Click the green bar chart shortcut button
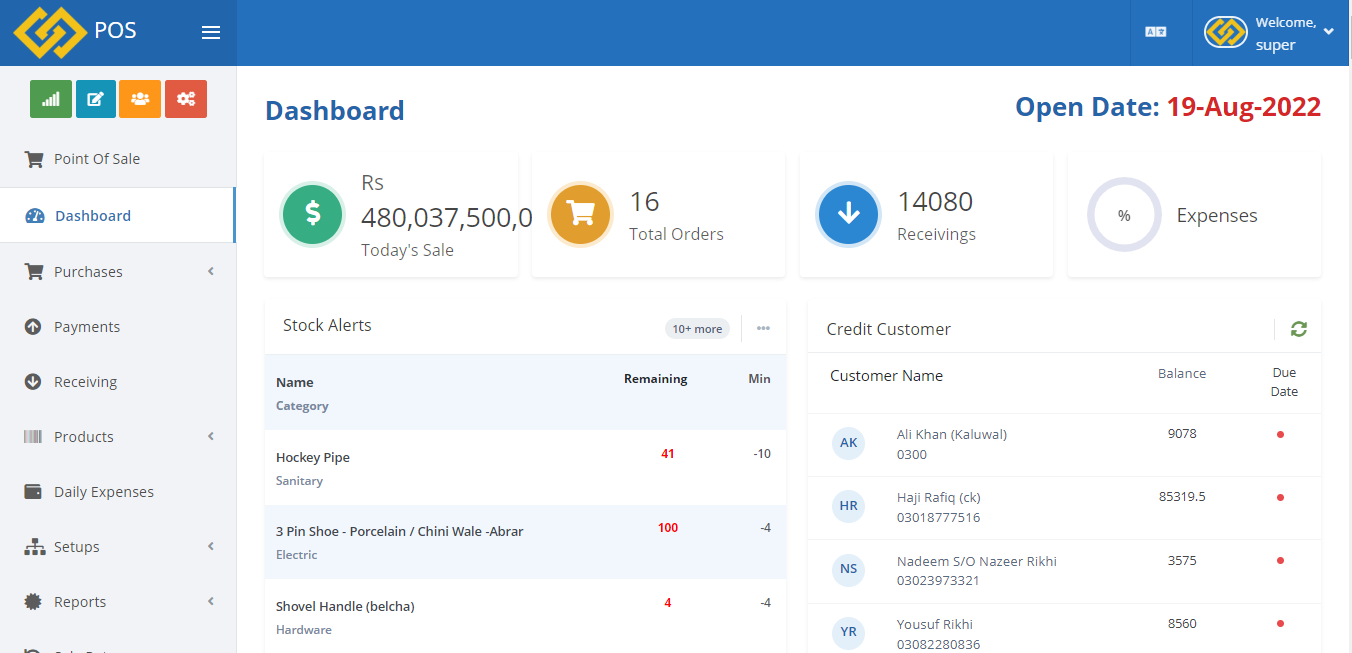The image size is (1352, 653). (51, 99)
